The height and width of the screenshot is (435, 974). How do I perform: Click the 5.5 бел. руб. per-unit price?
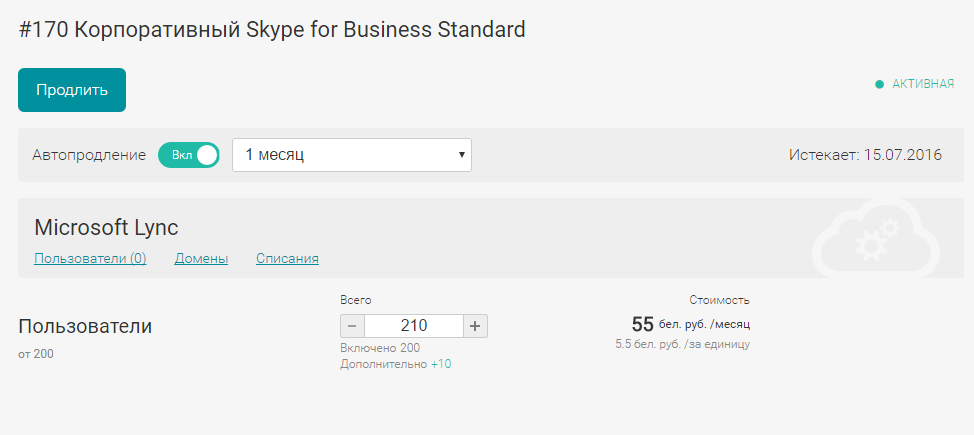(682, 344)
